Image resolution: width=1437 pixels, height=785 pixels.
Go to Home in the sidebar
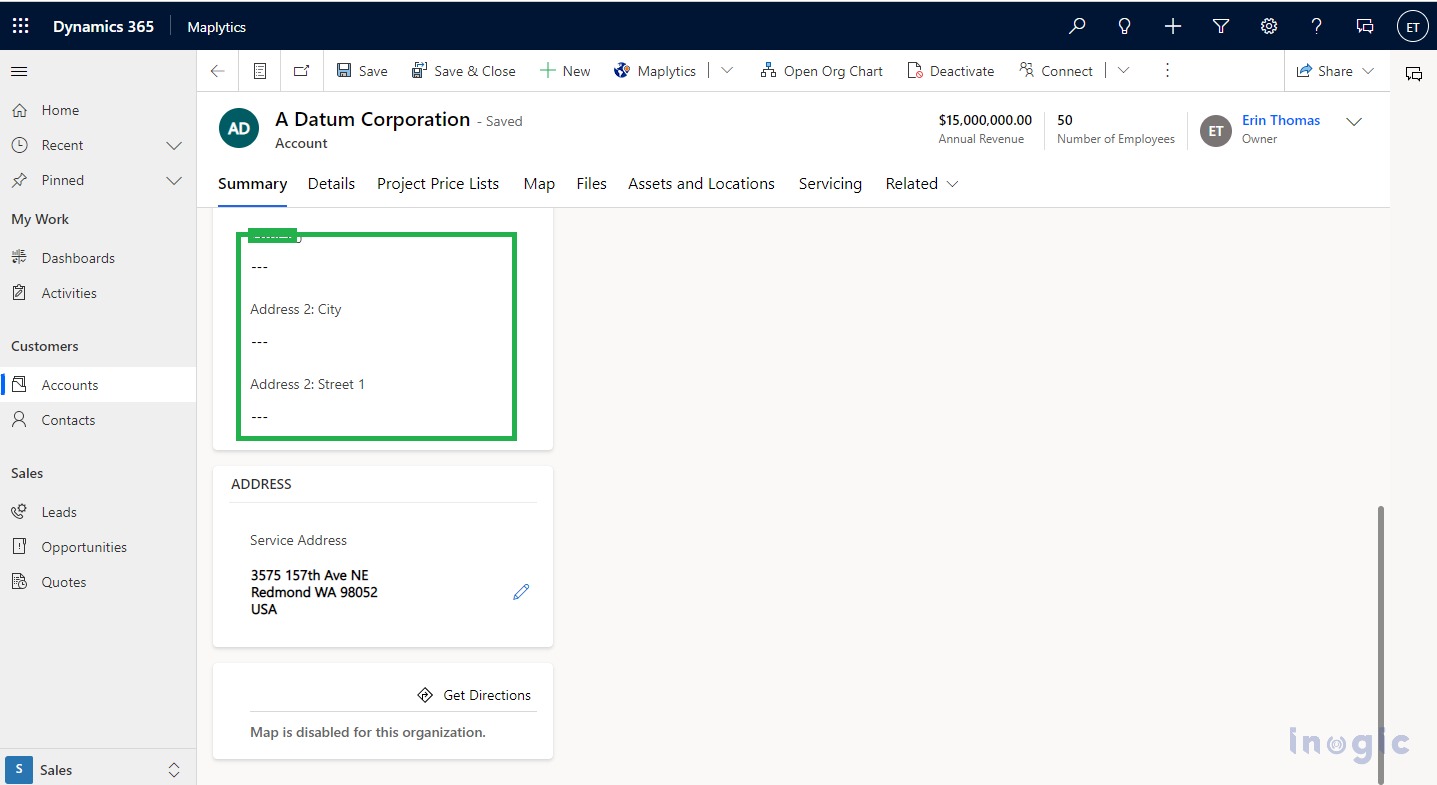click(98, 110)
